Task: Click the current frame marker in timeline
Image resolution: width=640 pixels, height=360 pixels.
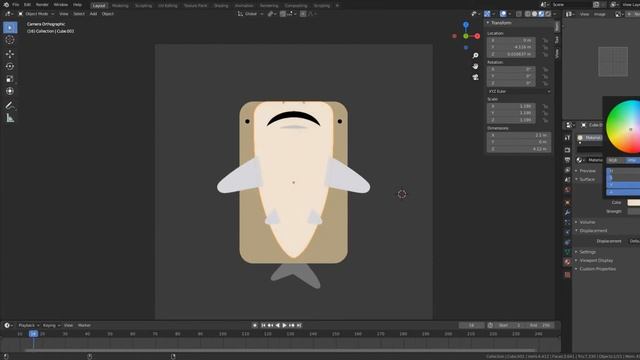Action: click(x=33, y=334)
